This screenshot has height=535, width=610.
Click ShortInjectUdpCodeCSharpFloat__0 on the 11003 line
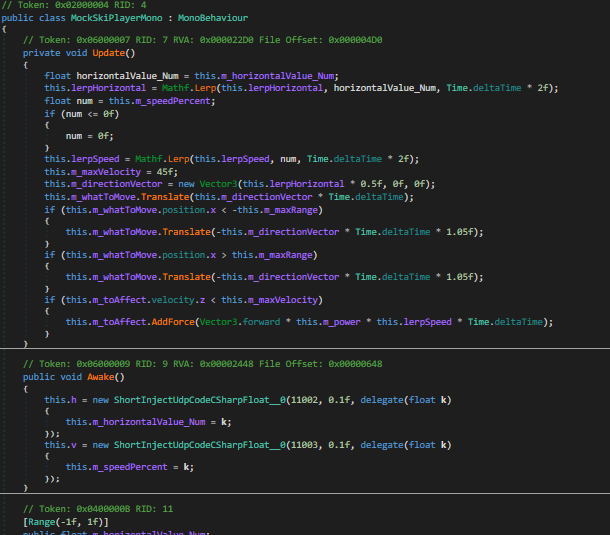pyautogui.click(x=200, y=445)
